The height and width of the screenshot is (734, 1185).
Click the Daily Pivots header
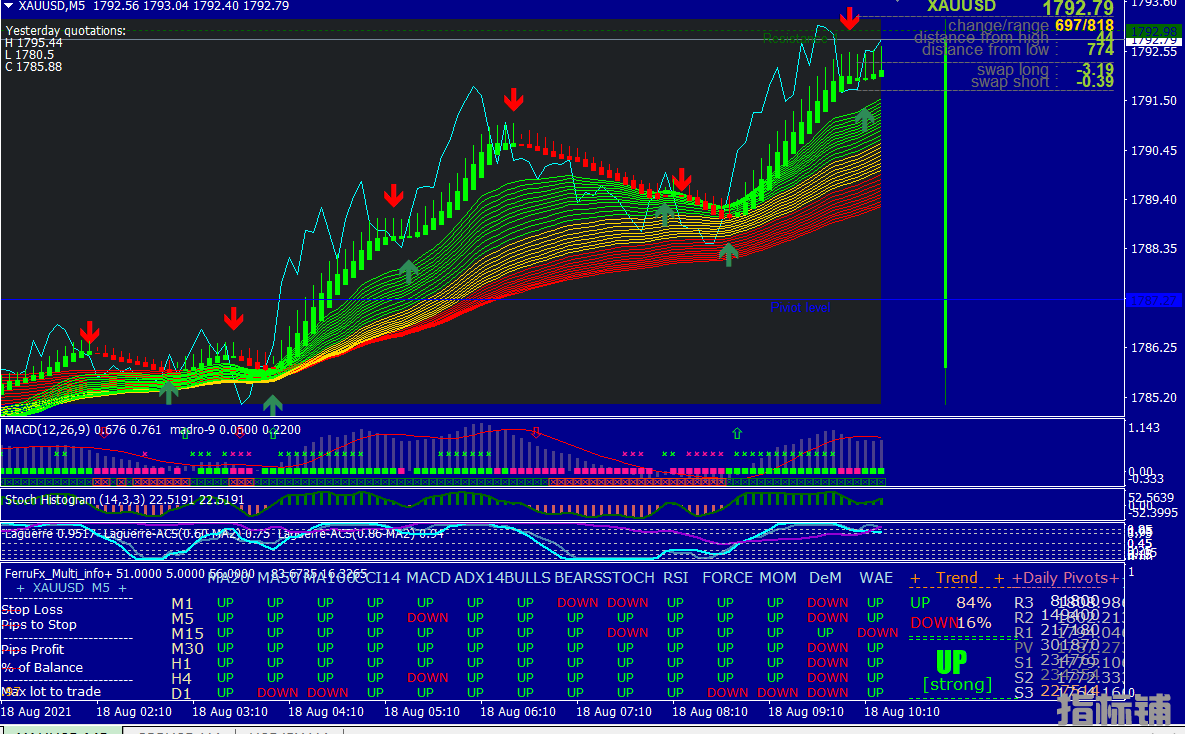click(1065, 578)
